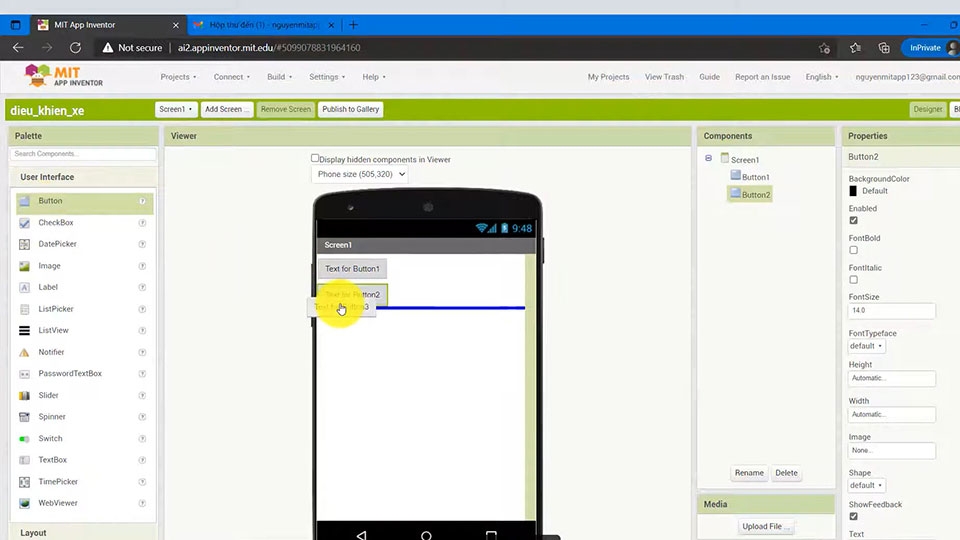960x540 pixels.
Task: Toggle Display hidden components in Viewer
Action: coord(315,158)
